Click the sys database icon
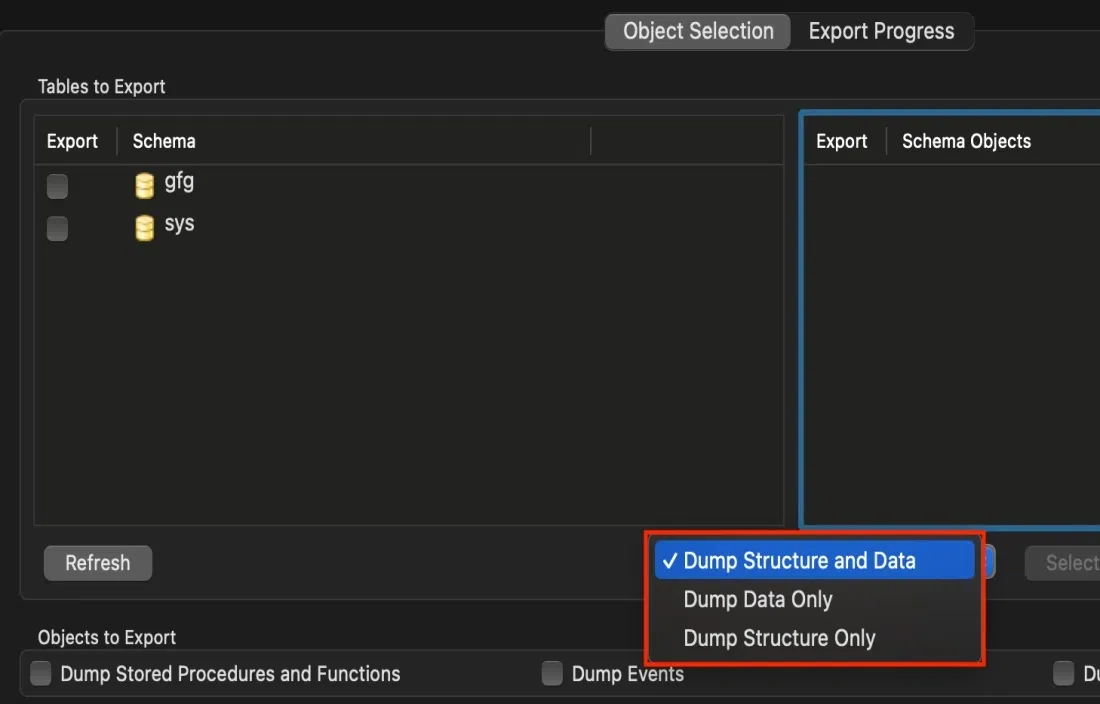This screenshot has height=704, width=1100. pos(145,228)
